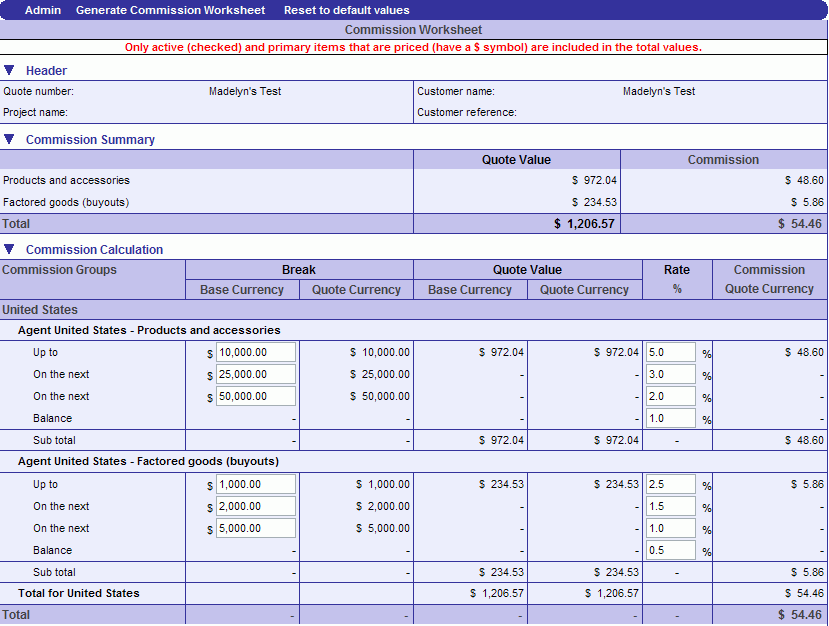
Task: Open the Admin menu
Action: tap(43, 10)
